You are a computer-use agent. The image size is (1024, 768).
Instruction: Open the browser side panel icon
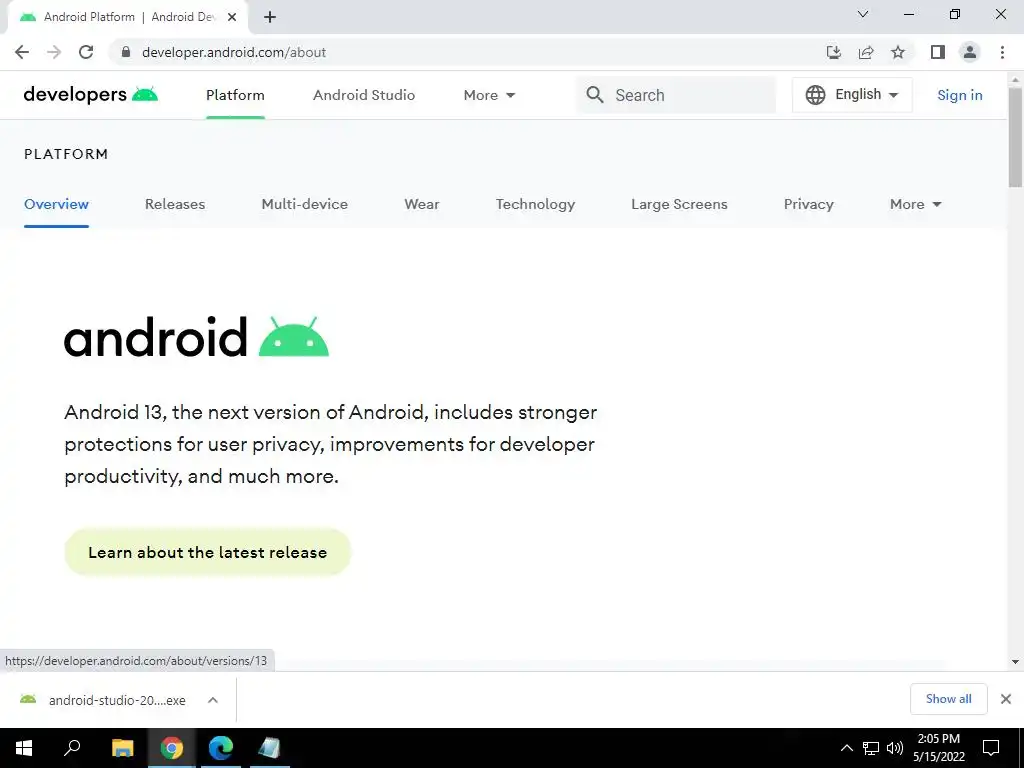tap(938, 52)
